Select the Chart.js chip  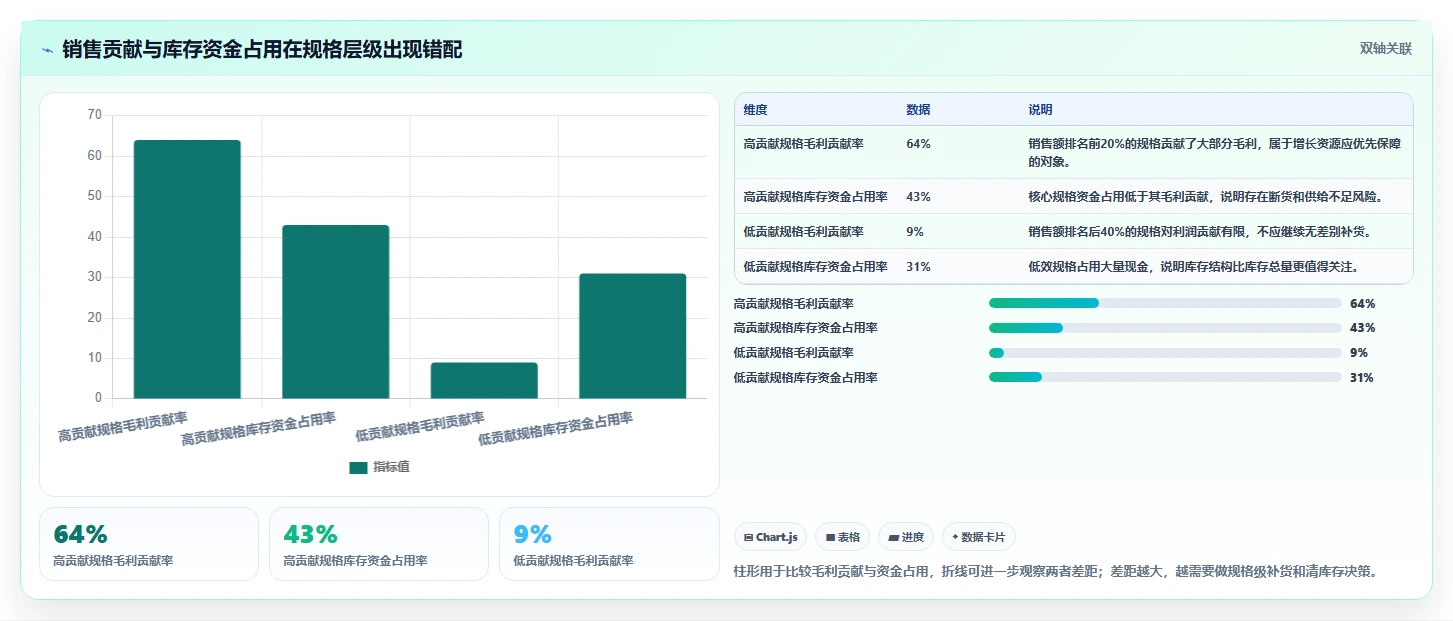coord(770,537)
